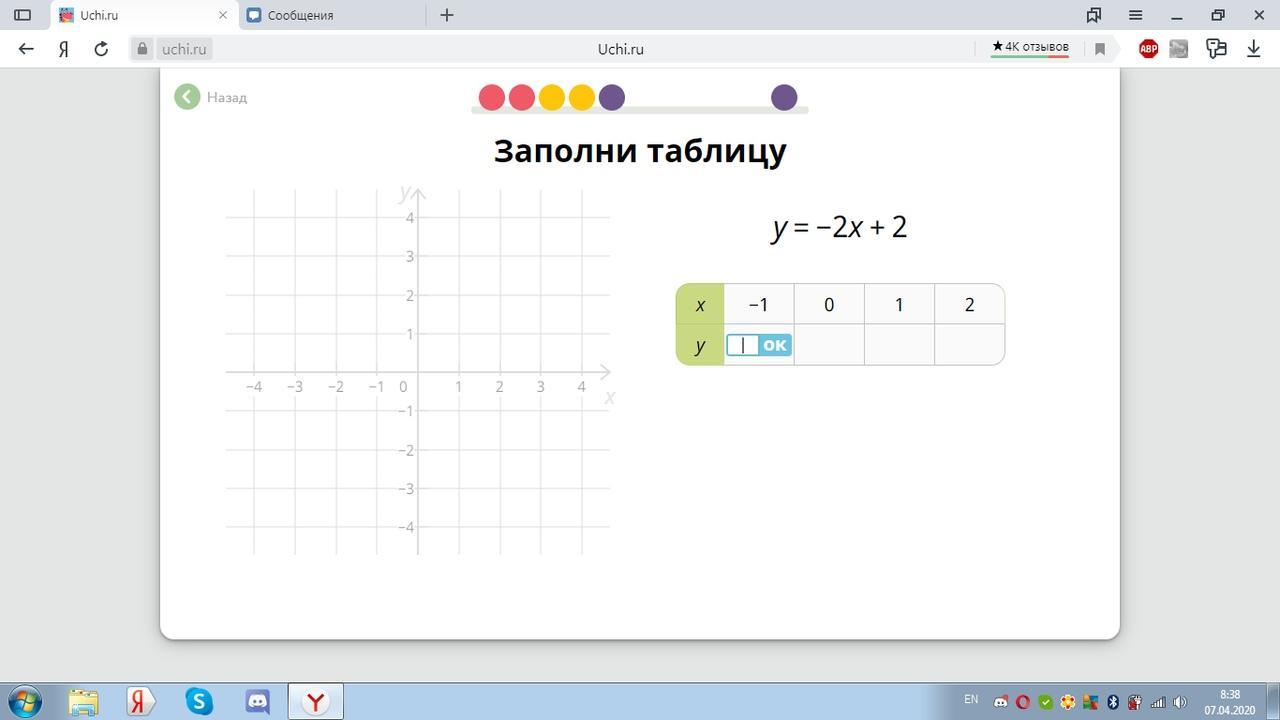Open the volume speaker tray icon
This screenshot has height=720, width=1280.
(x=1180, y=702)
